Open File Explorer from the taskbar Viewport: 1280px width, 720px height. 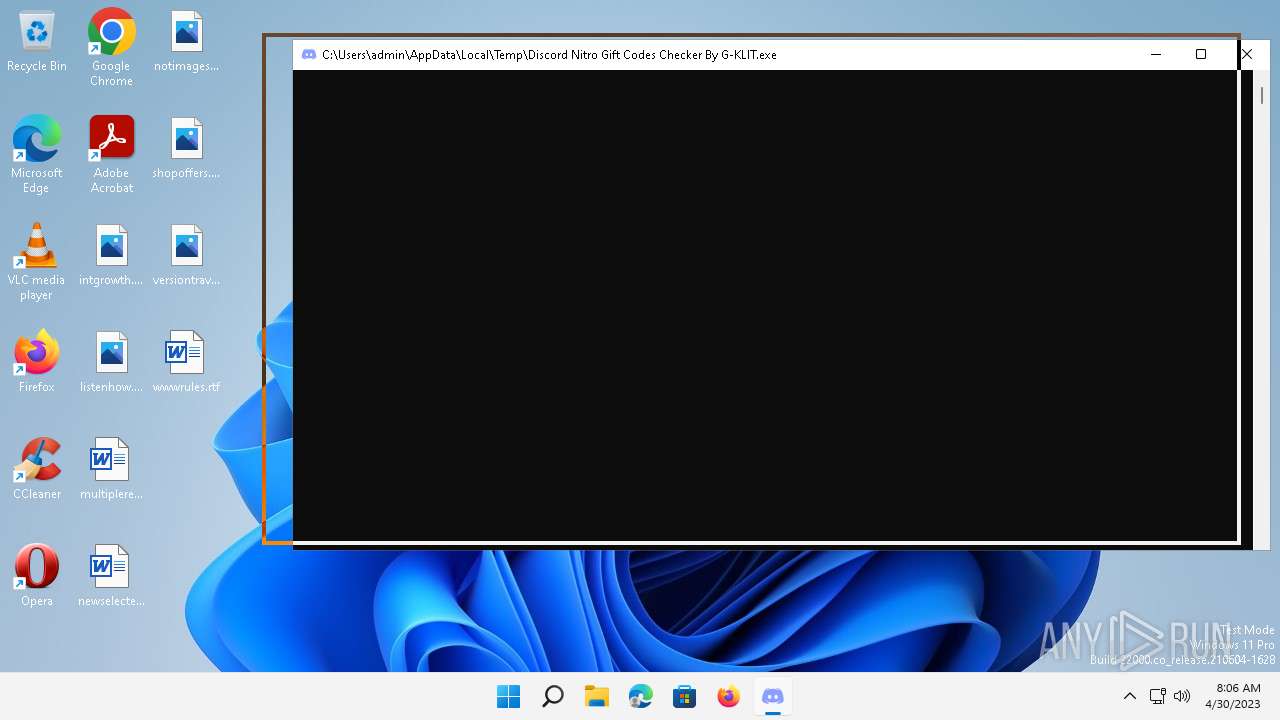click(597, 696)
